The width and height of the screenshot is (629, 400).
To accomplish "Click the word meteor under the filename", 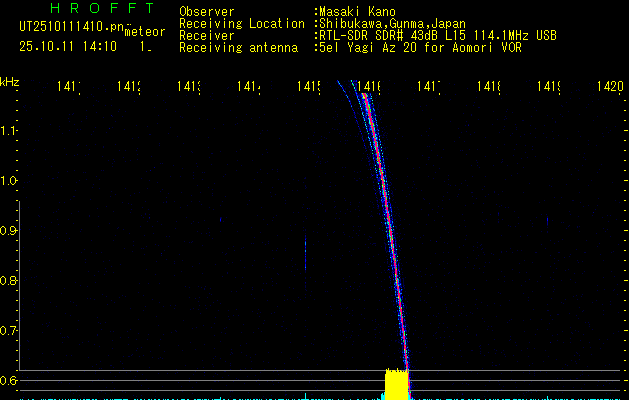I will [144, 32].
